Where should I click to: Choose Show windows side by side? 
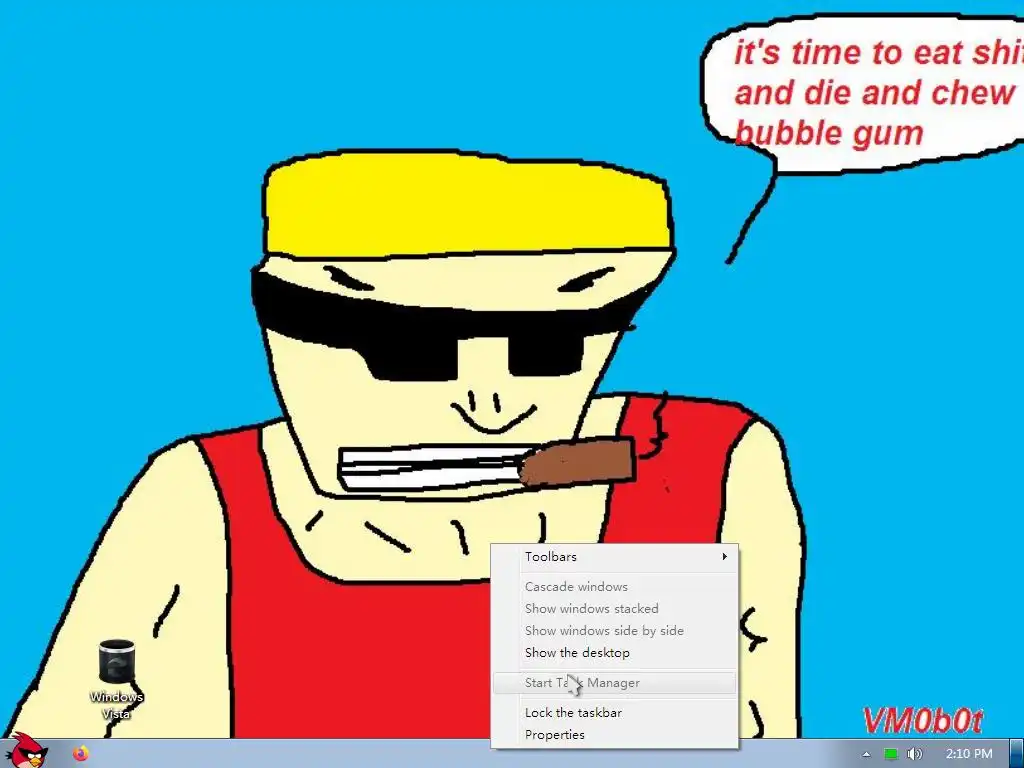click(615, 631)
